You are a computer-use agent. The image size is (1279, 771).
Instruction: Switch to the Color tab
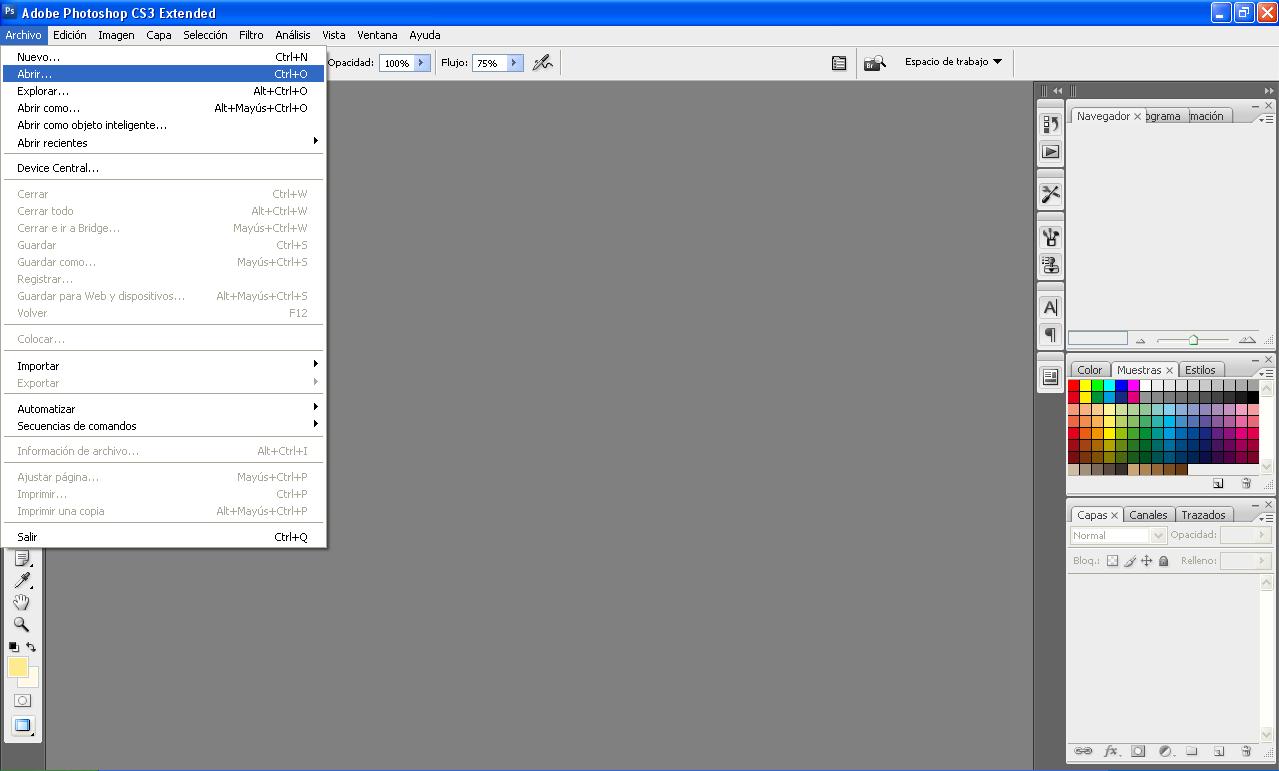[1089, 370]
